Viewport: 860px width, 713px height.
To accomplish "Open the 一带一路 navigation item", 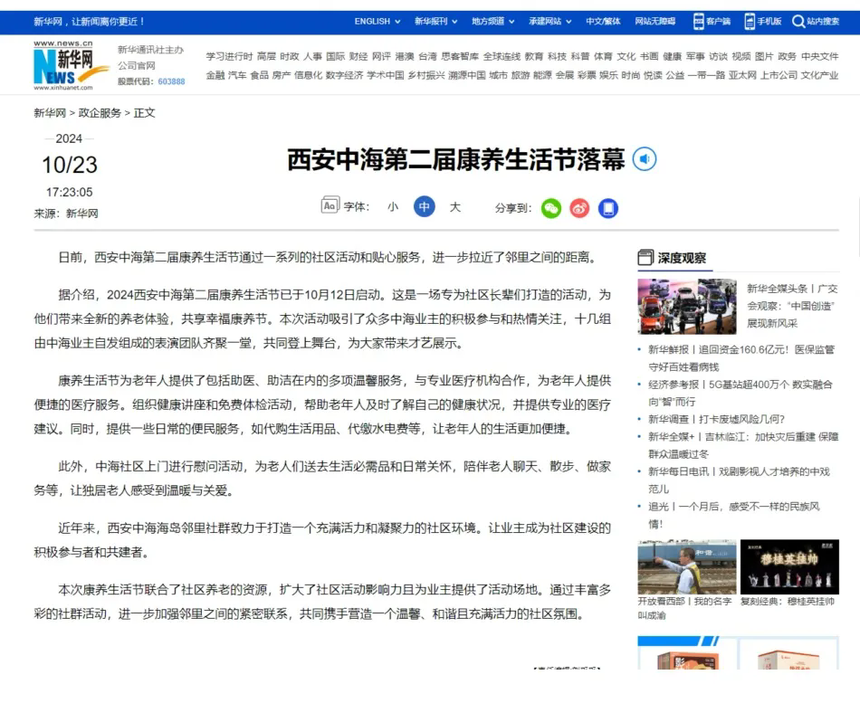I will 706,75.
